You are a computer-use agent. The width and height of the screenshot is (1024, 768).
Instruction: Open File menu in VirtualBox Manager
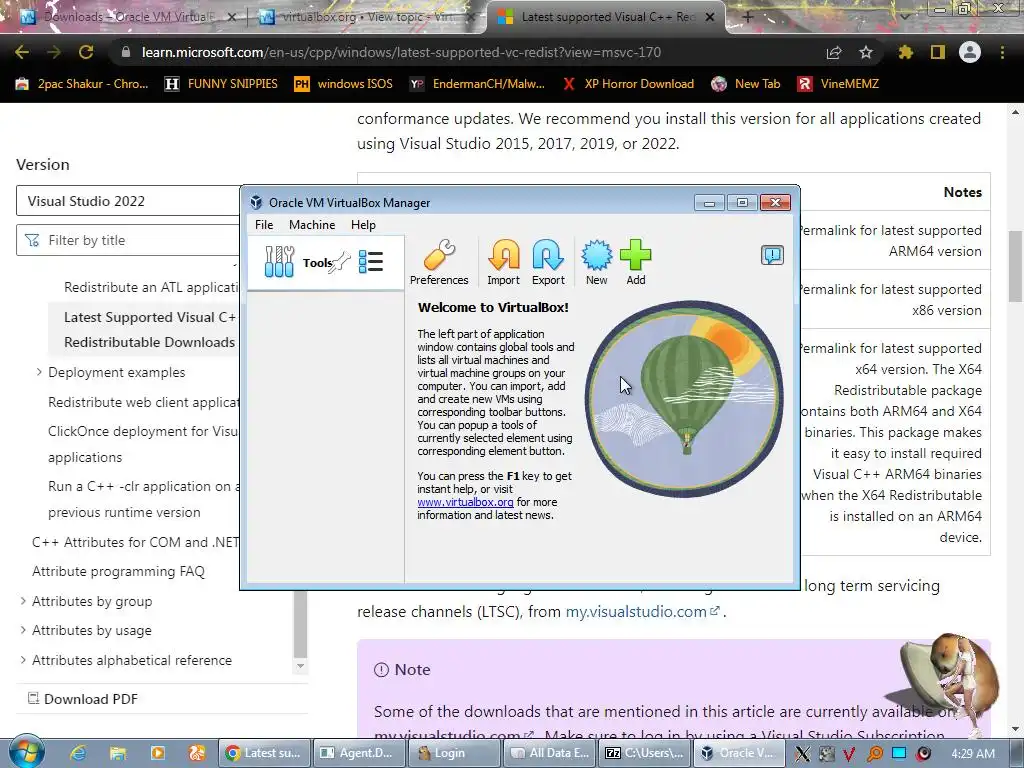tap(264, 225)
